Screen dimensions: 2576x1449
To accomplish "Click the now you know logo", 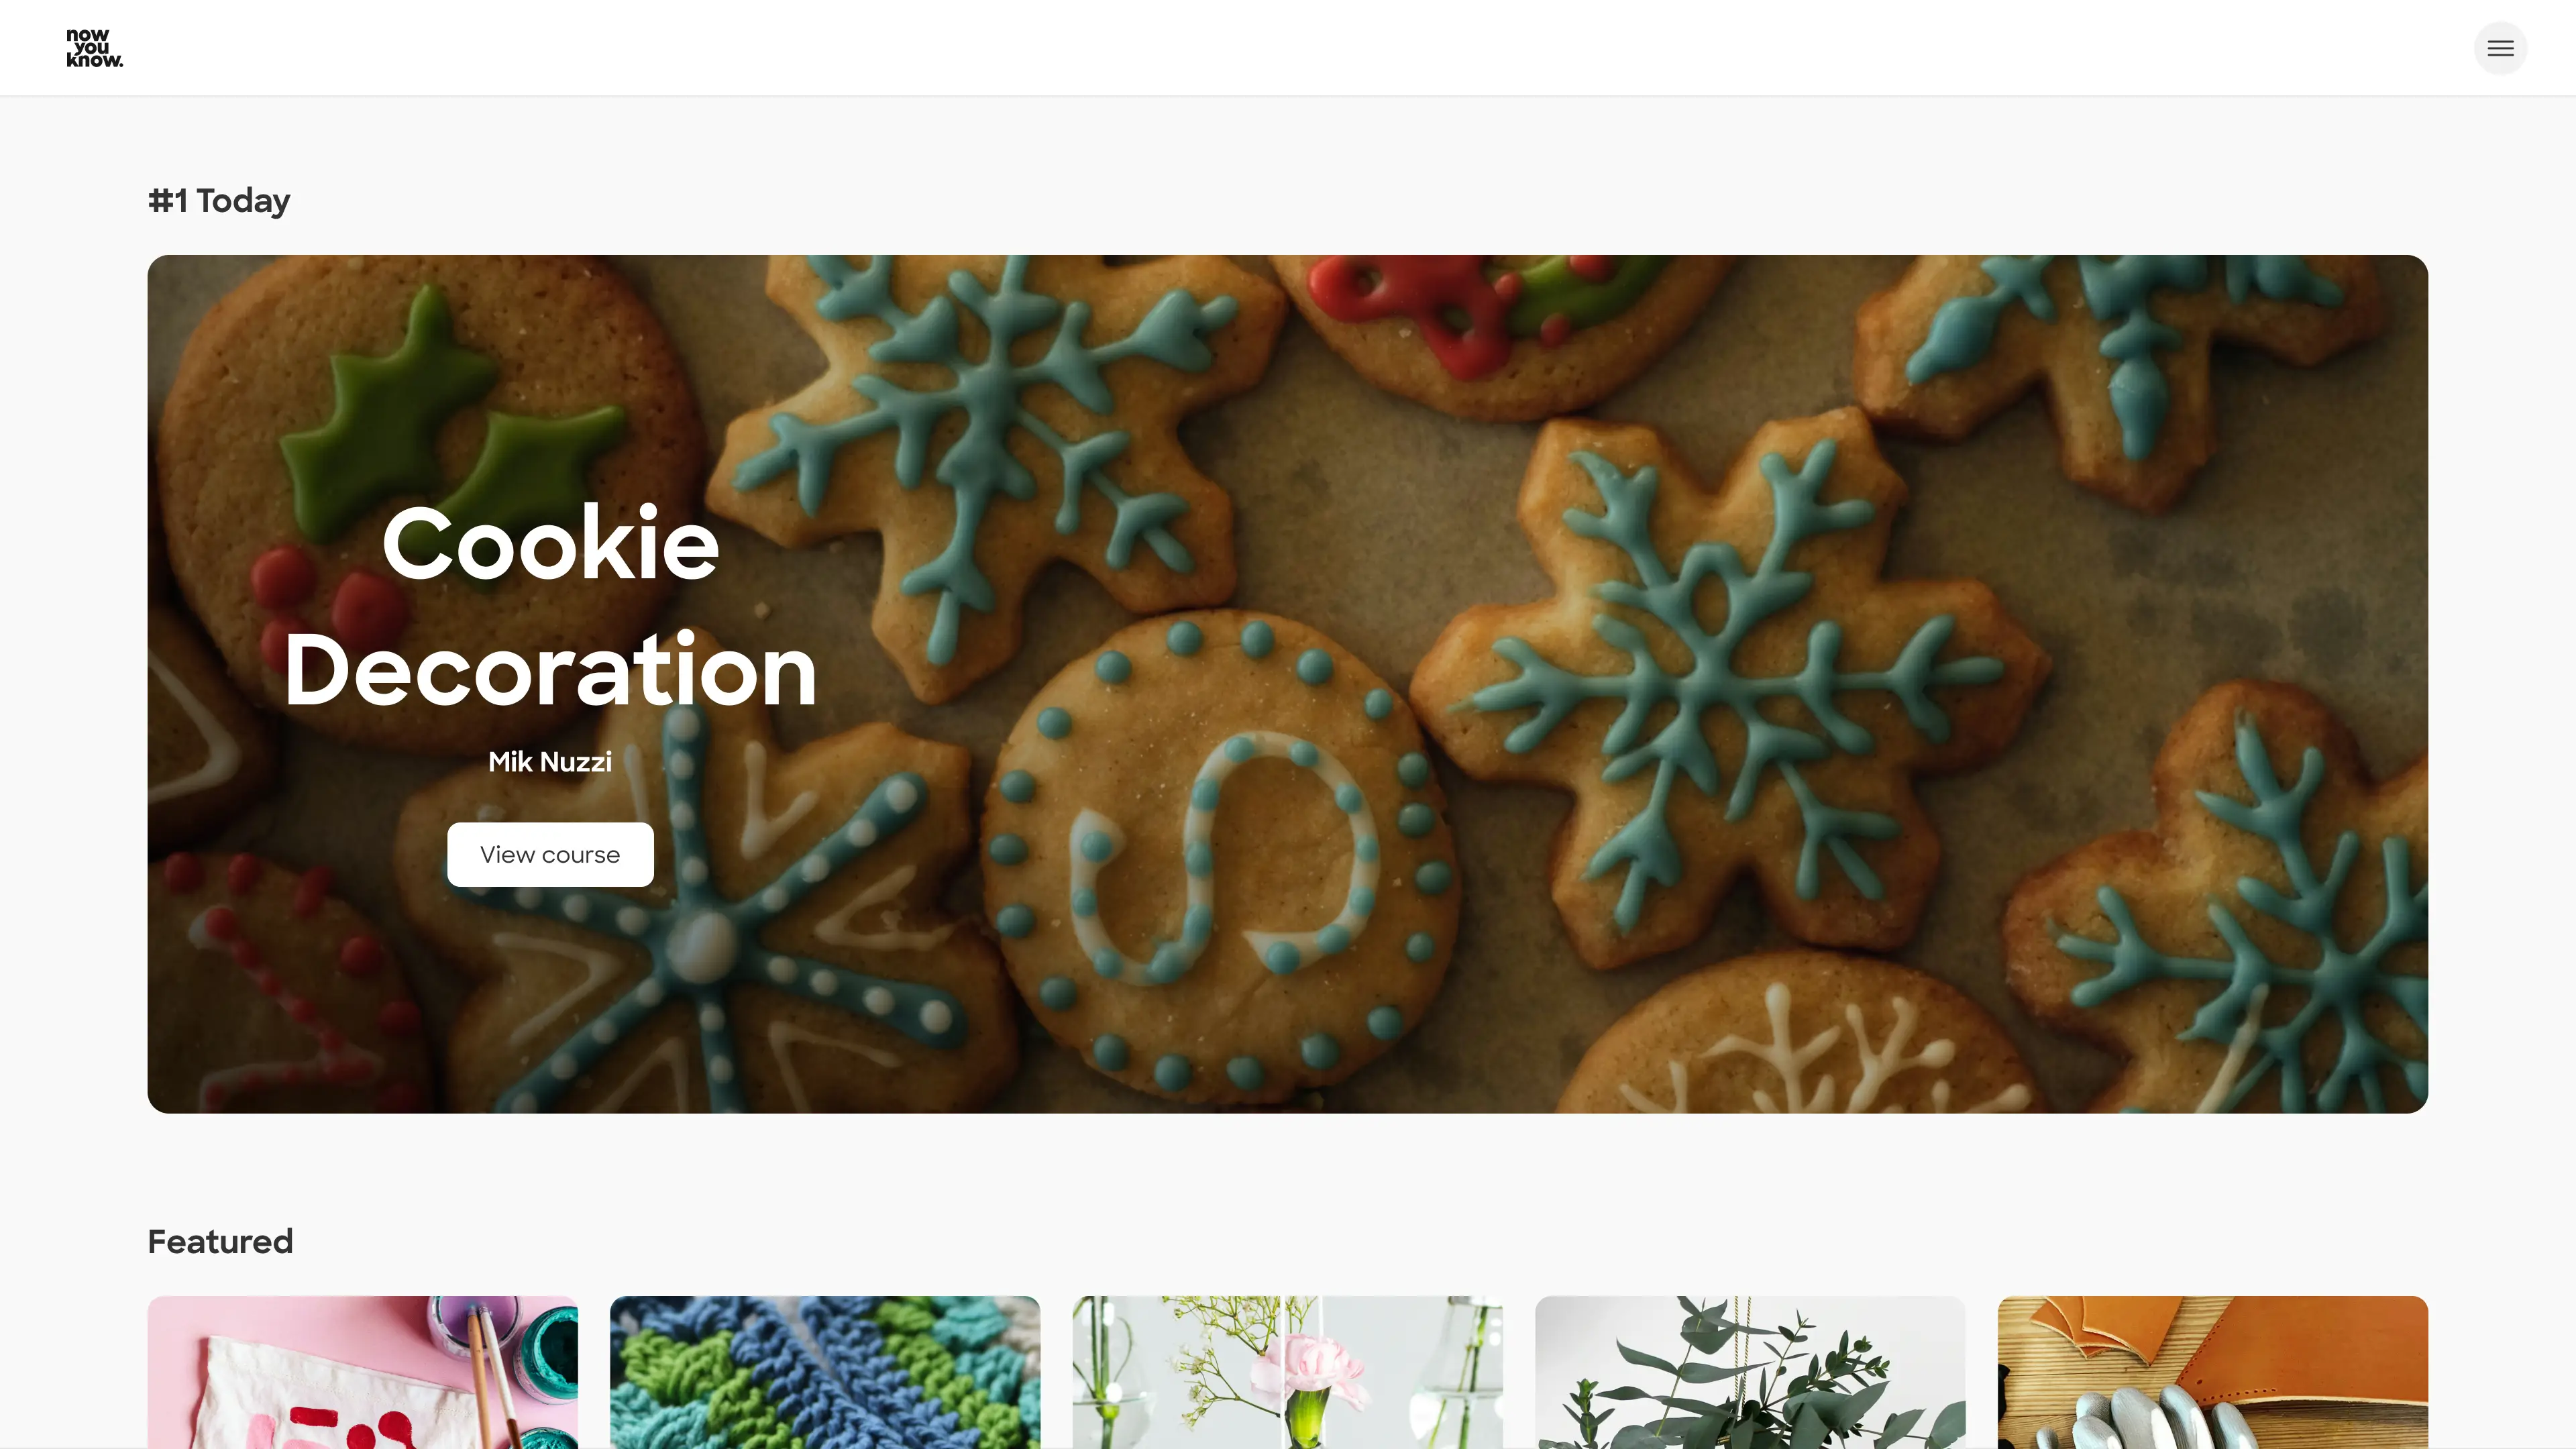I will (x=94, y=48).
